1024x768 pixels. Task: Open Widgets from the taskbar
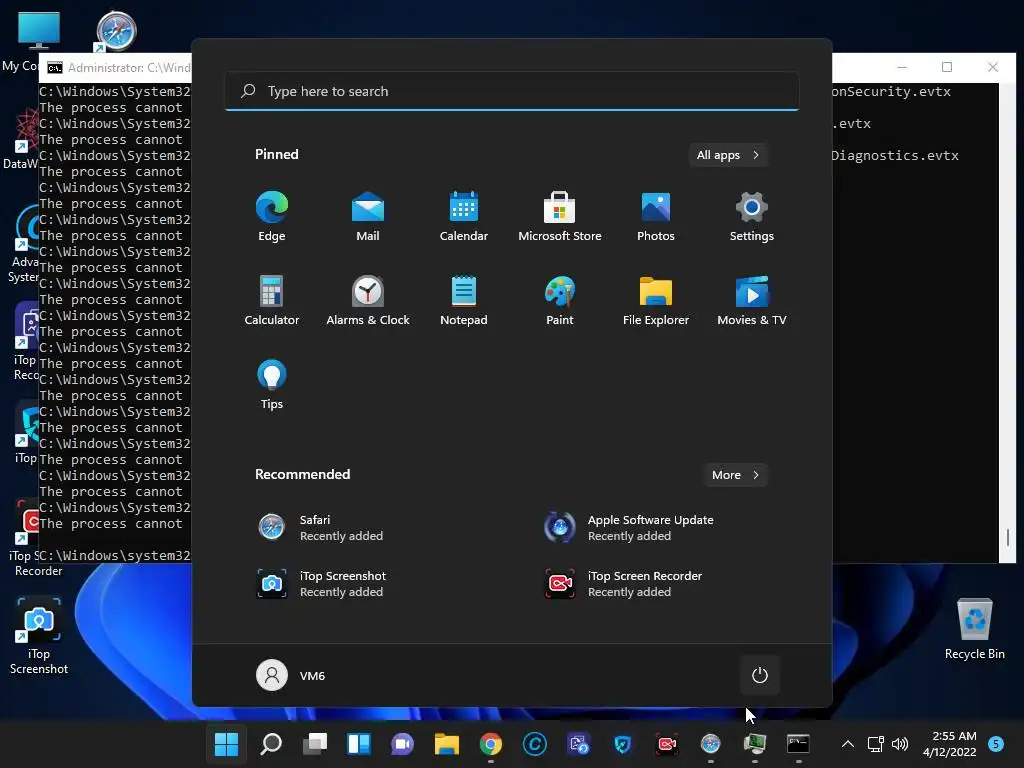tap(359, 744)
